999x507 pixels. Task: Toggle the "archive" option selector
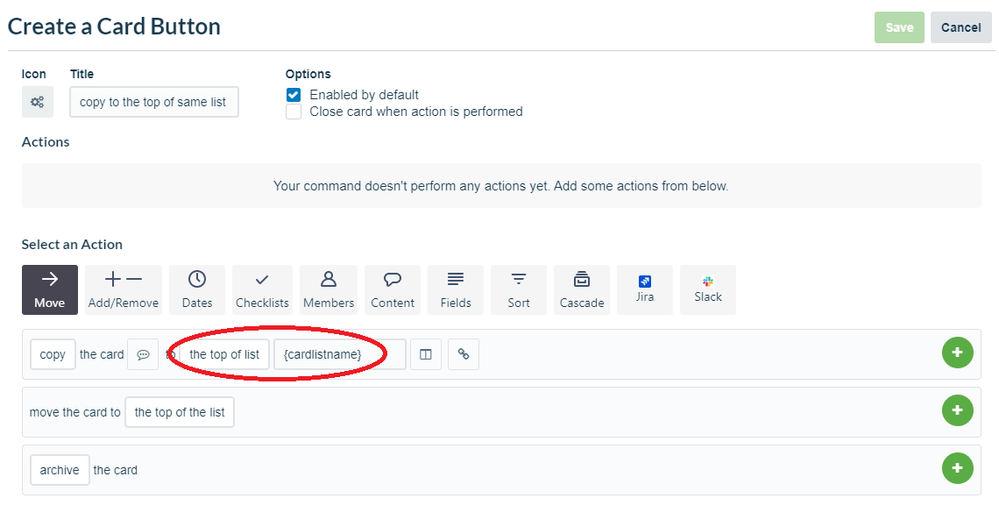[x=60, y=470]
